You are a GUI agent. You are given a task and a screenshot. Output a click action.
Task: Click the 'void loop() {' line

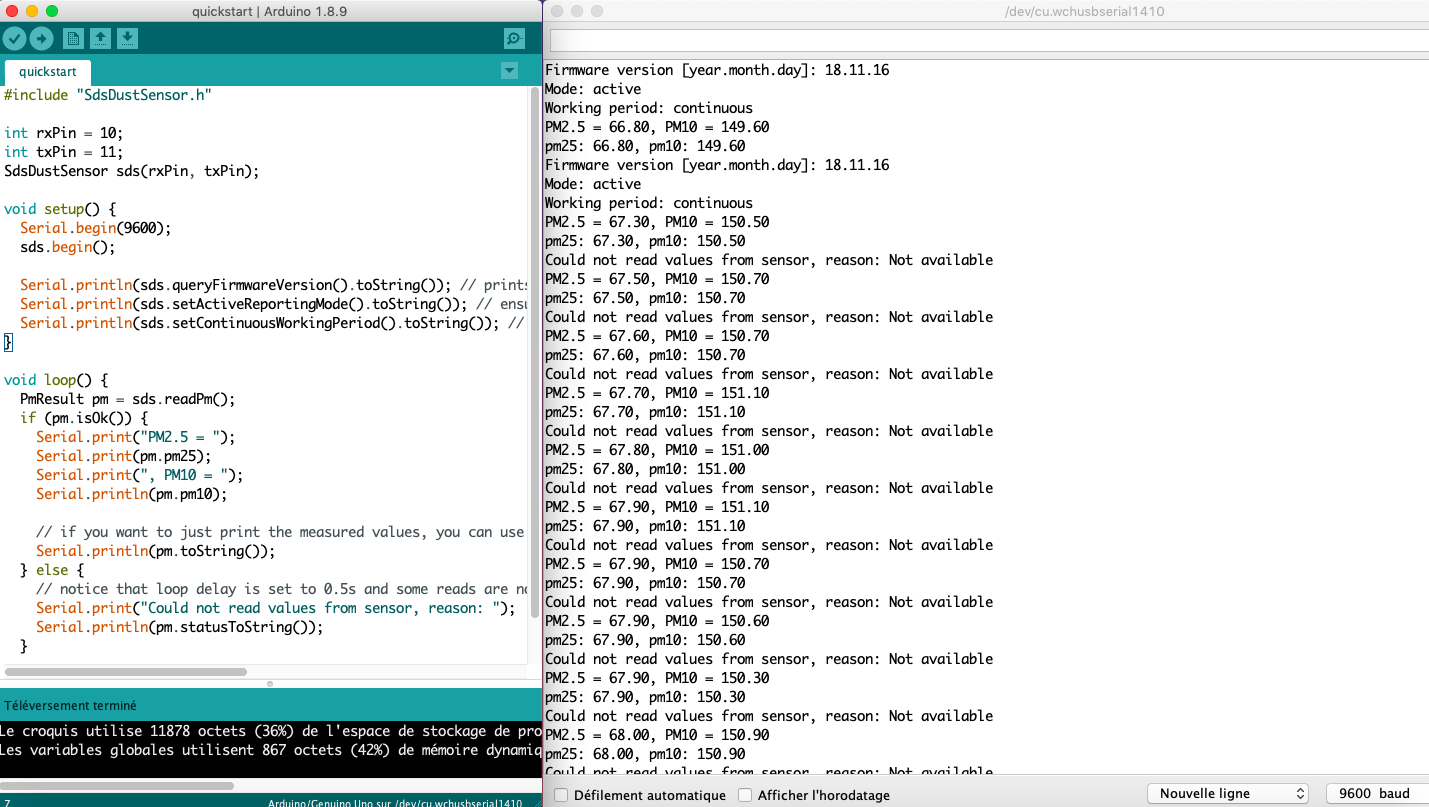click(56, 380)
